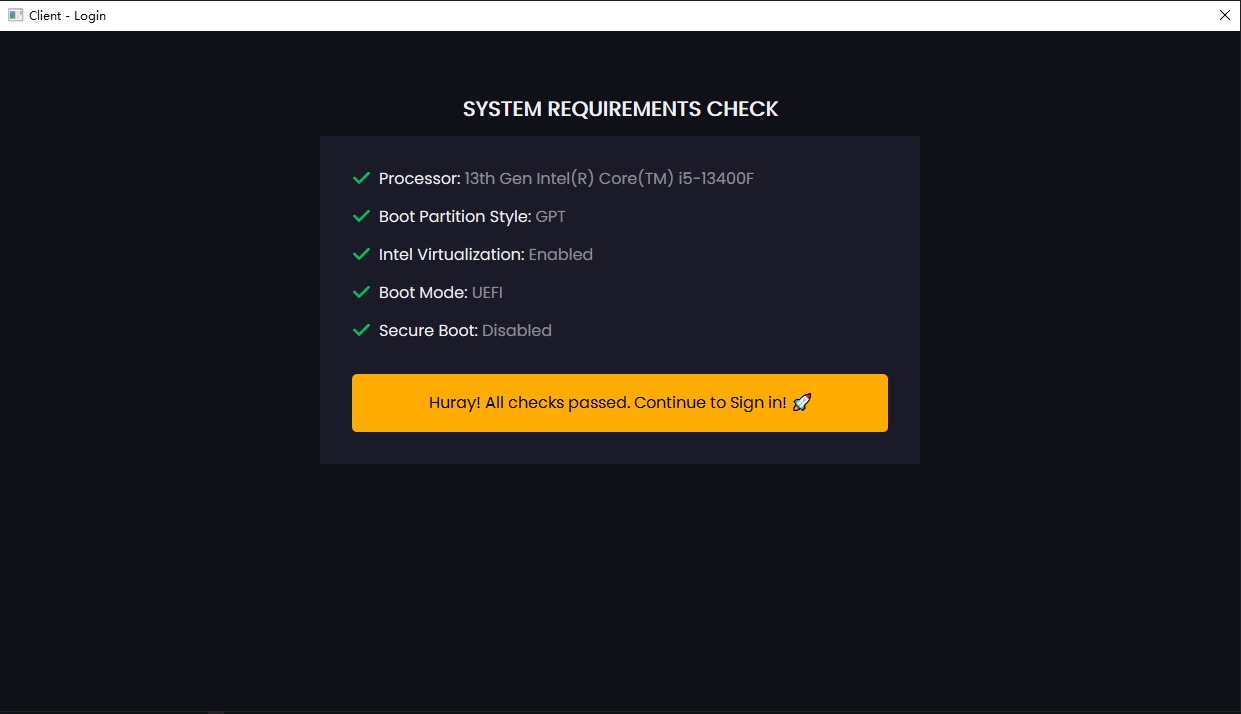1241x714 pixels.
Task: Click the 'SYSTEM REQUIREMENTS CHECK' heading
Action: click(620, 109)
